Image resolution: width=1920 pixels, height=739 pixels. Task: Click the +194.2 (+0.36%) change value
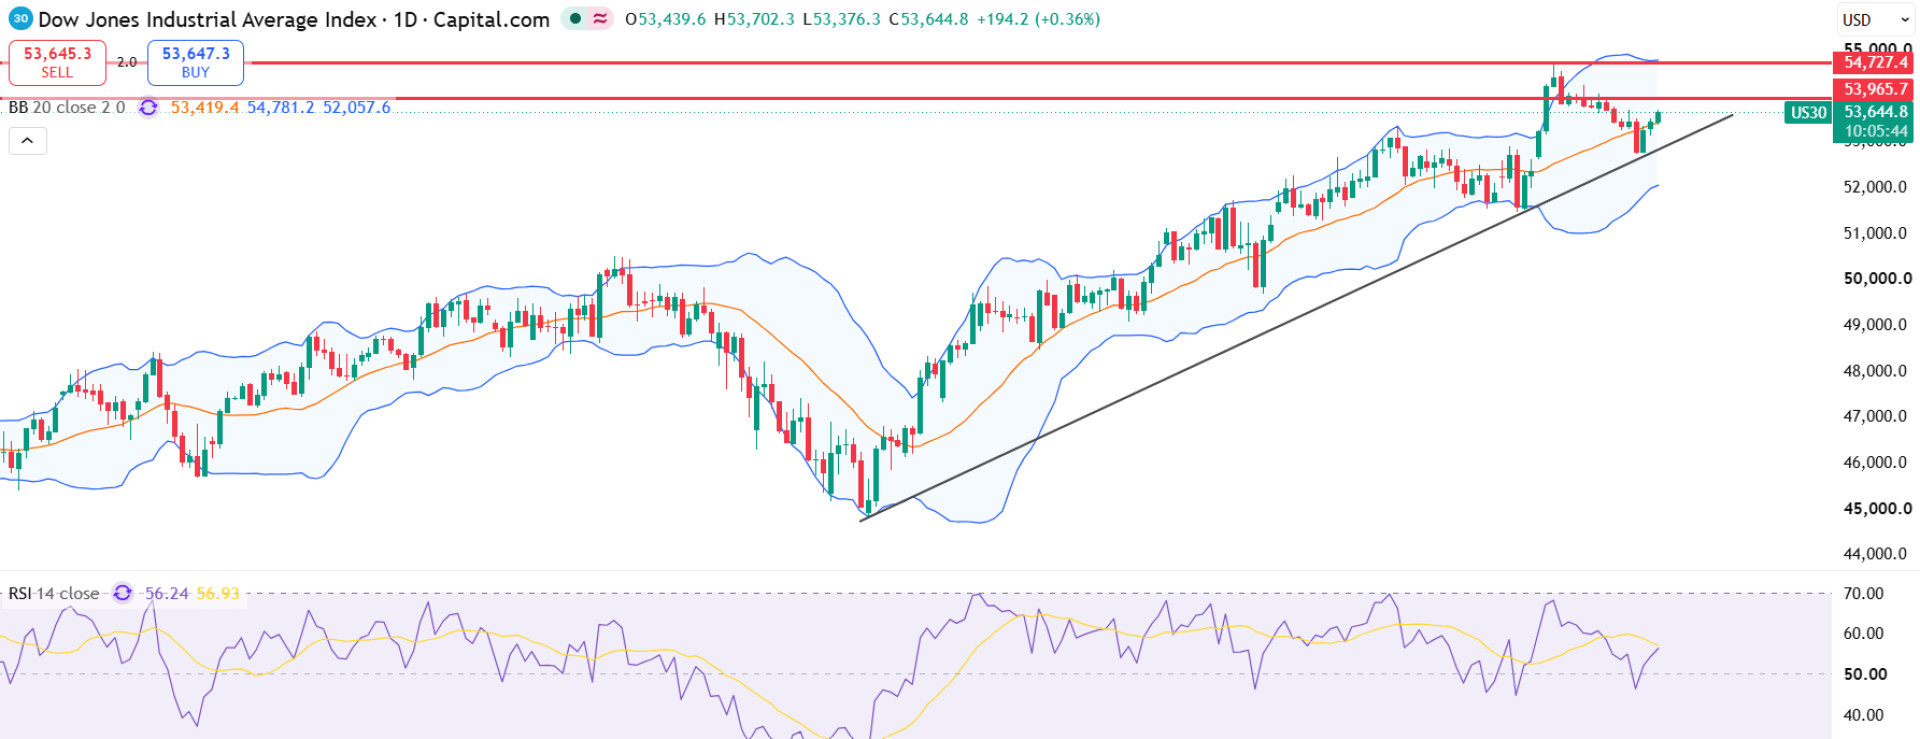coord(1038,19)
